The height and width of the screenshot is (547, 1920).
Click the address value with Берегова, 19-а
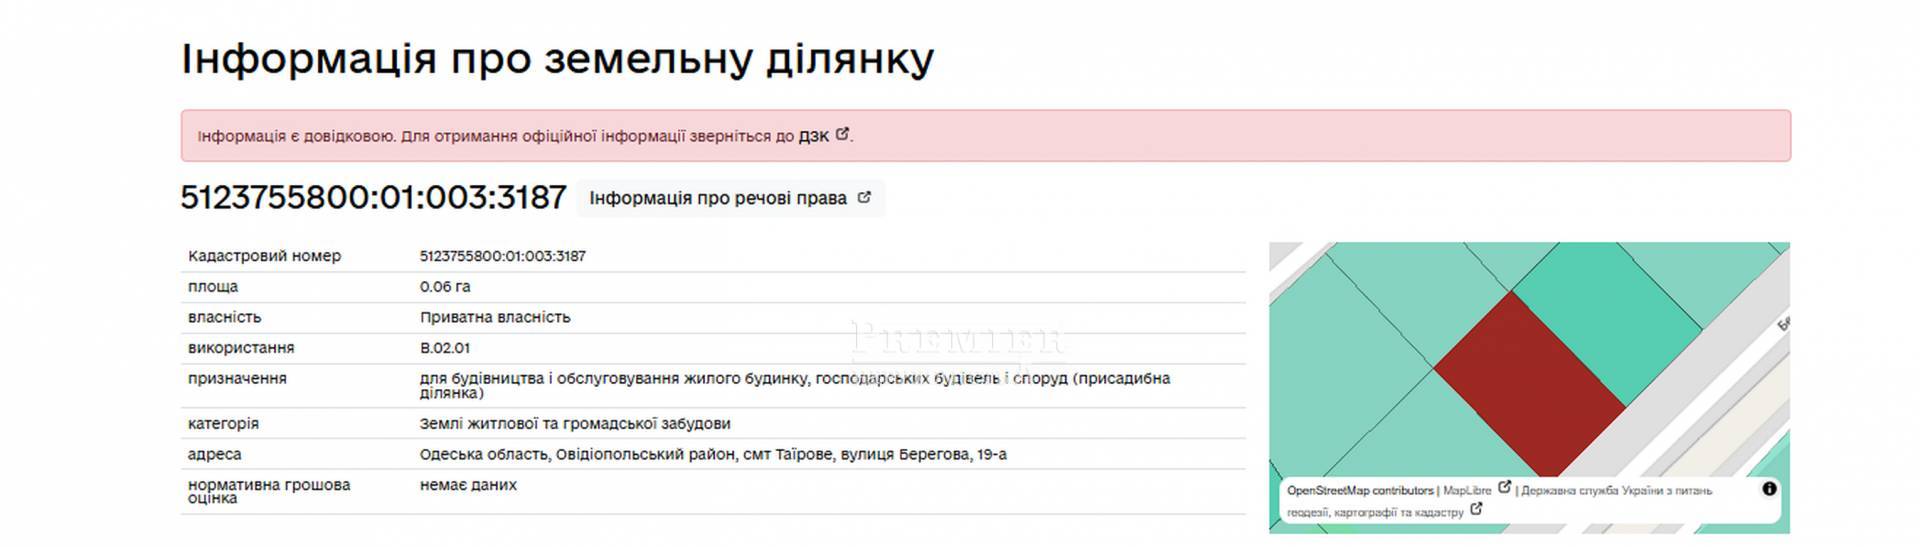712,454
